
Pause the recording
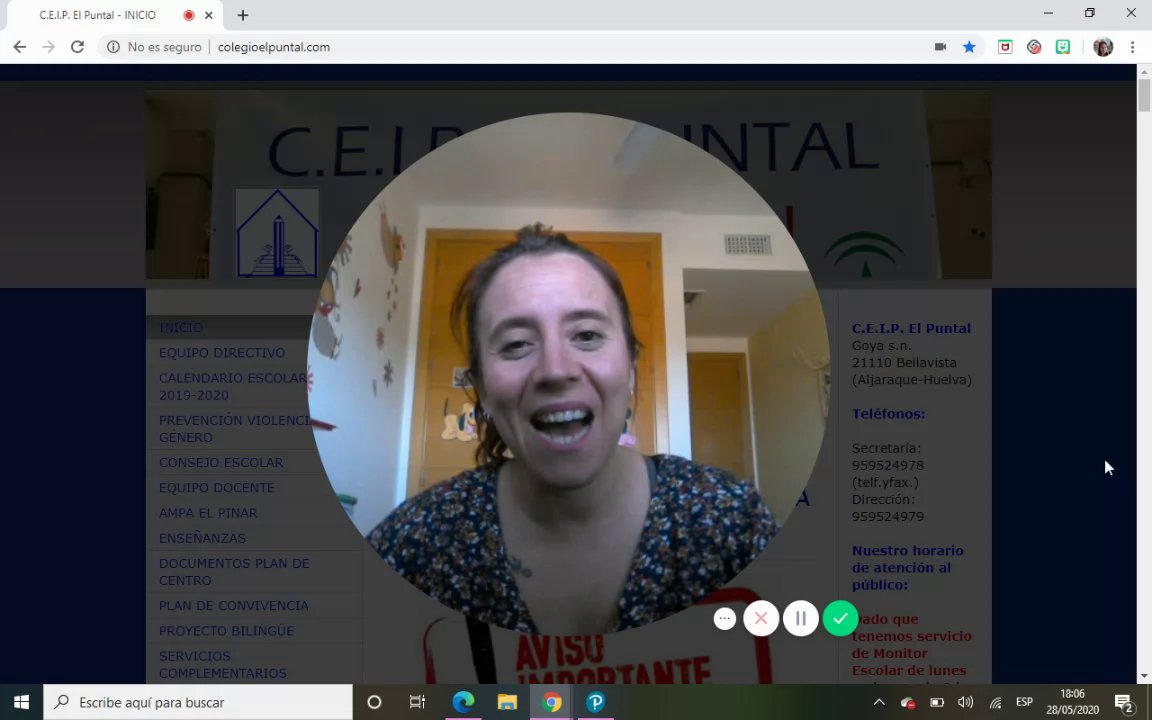tap(801, 619)
